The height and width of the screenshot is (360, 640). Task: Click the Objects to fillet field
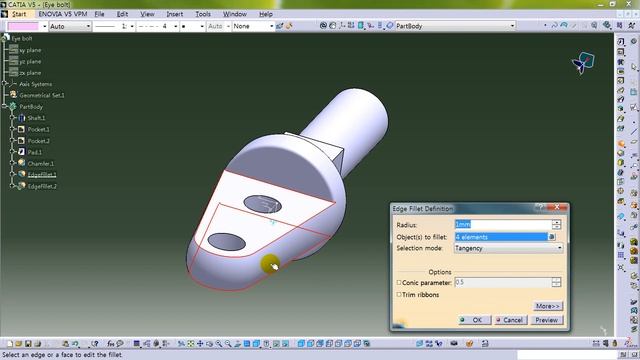click(x=501, y=237)
